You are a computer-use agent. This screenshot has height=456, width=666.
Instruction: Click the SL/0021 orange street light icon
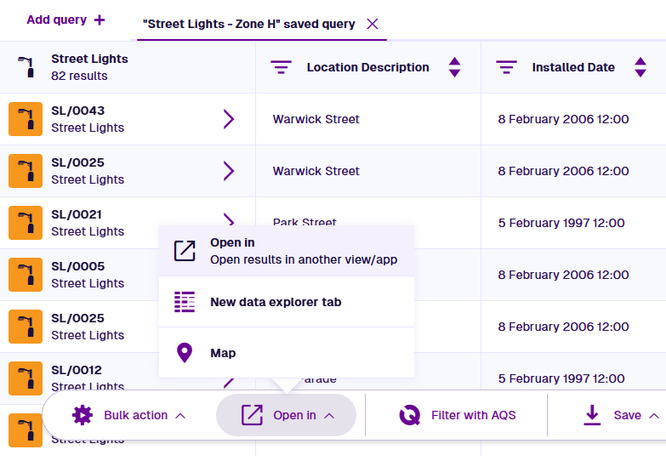(x=25, y=223)
